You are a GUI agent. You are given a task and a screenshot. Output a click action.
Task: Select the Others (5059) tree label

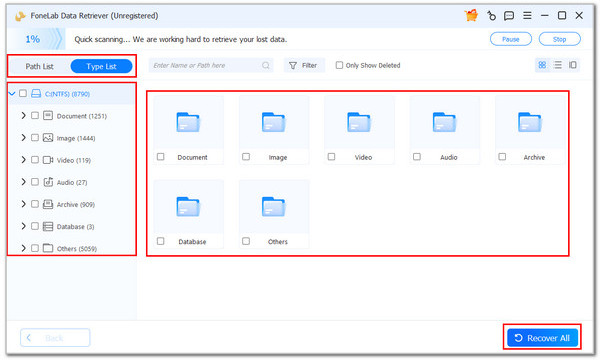click(77, 249)
